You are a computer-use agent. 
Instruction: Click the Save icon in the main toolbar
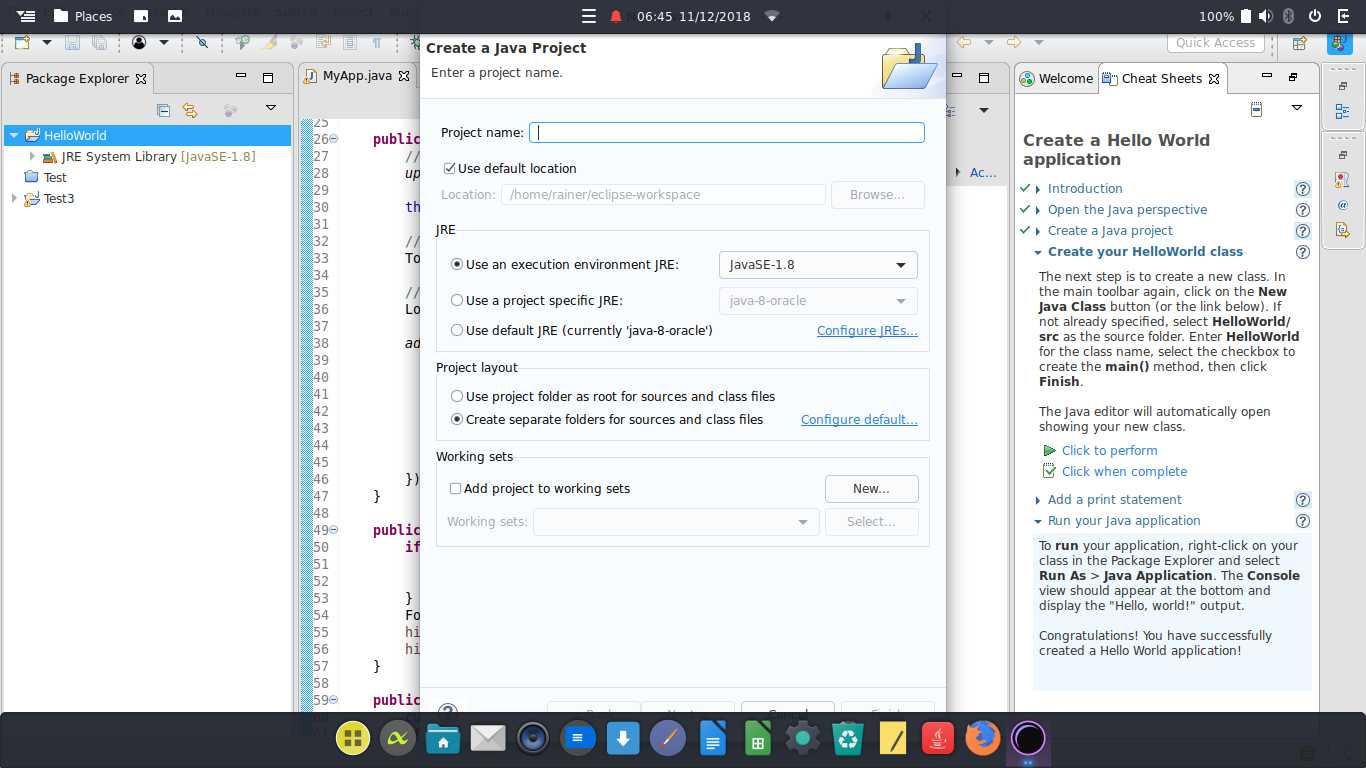(72, 43)
